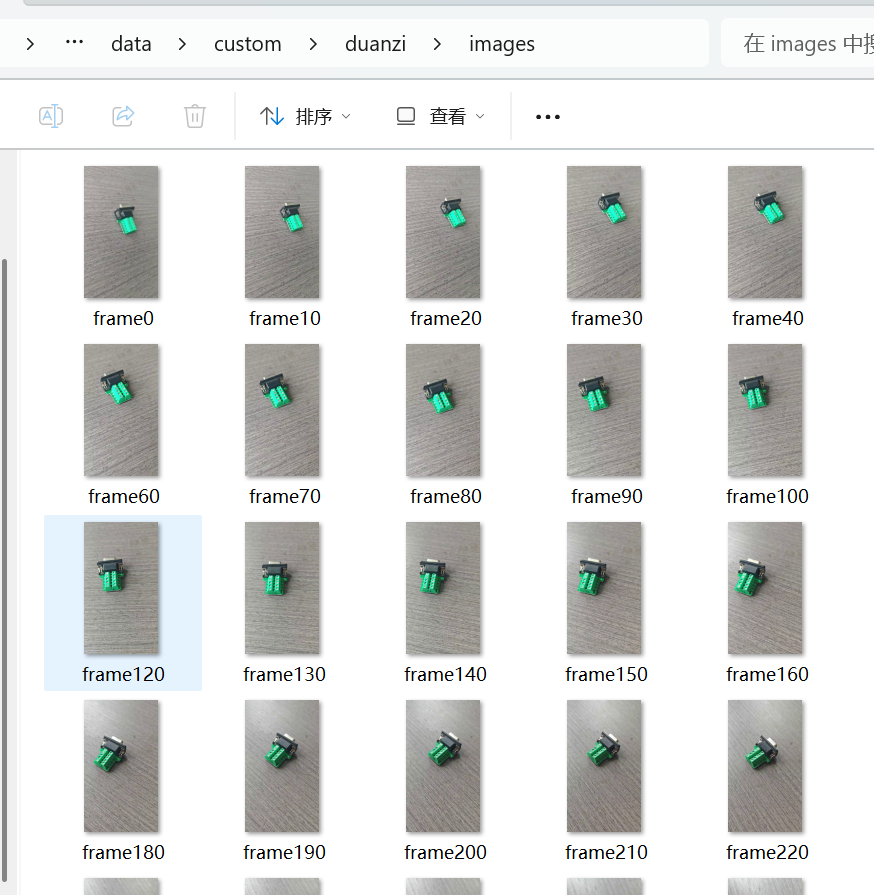Screen dimensions: 874x895
Task: Select the frame150 thumbnail
Action: (x=604, y=588)
